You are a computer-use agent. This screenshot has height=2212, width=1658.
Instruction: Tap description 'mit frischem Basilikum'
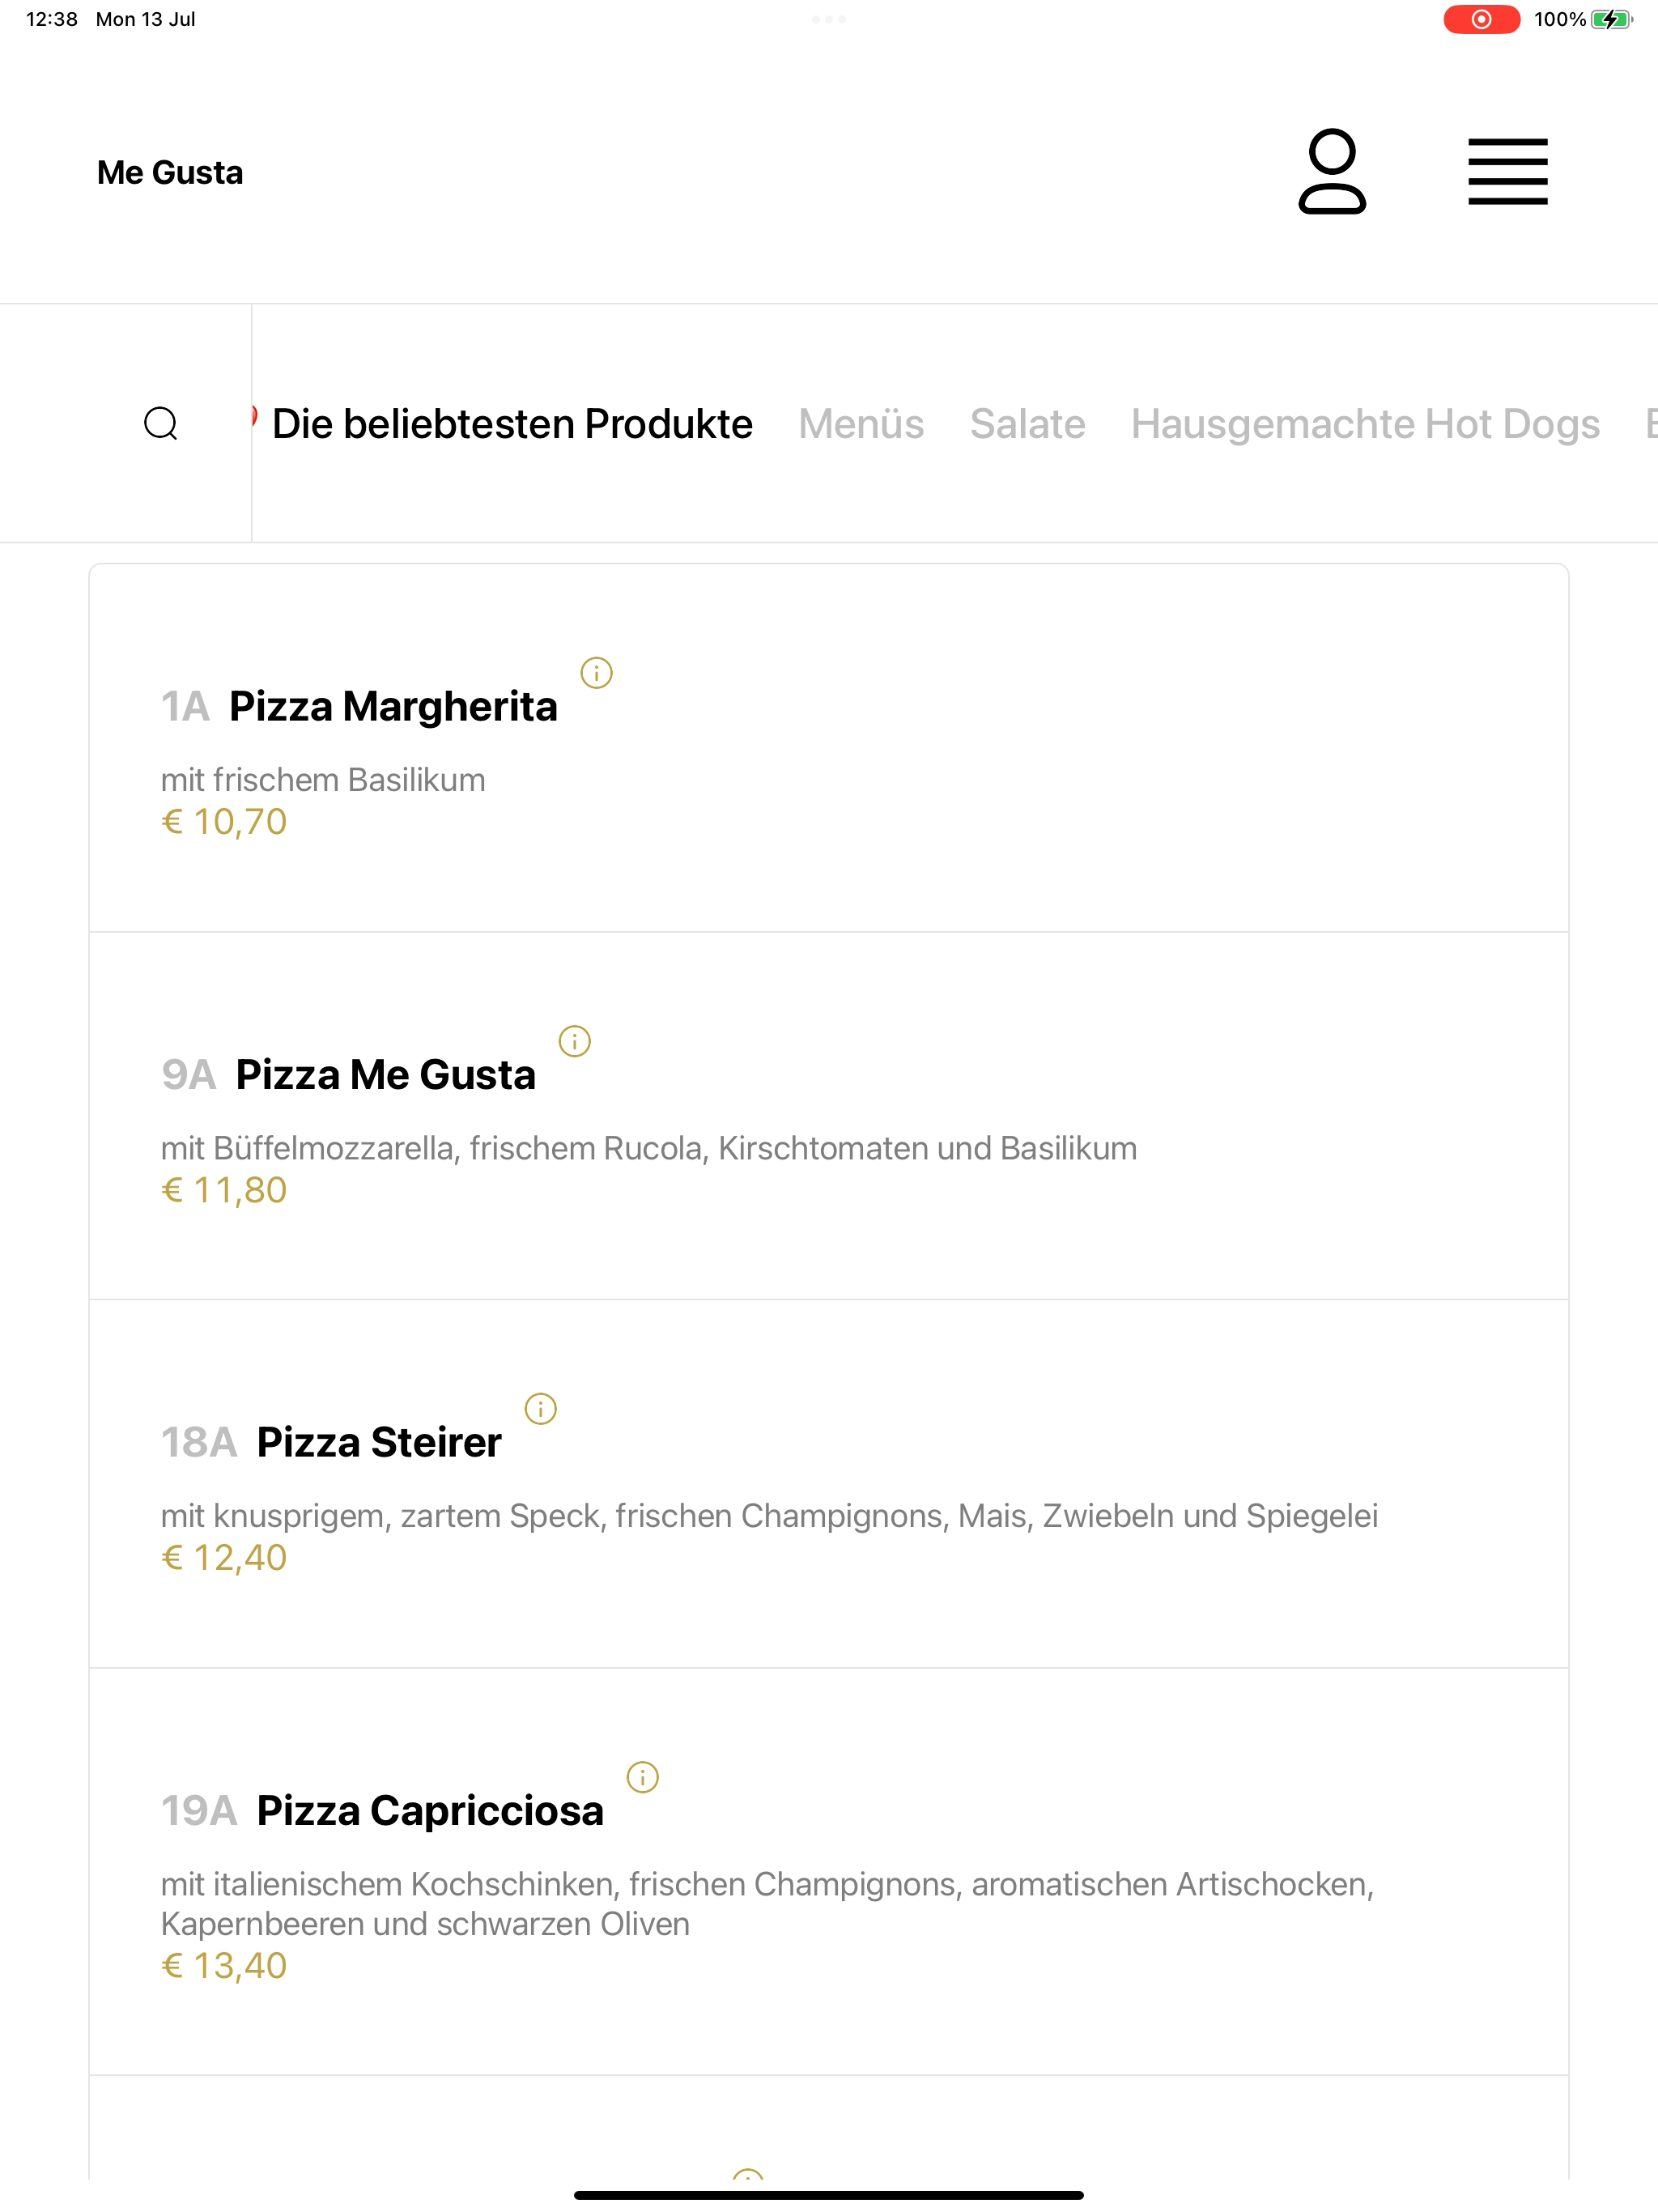coord(323,780)
